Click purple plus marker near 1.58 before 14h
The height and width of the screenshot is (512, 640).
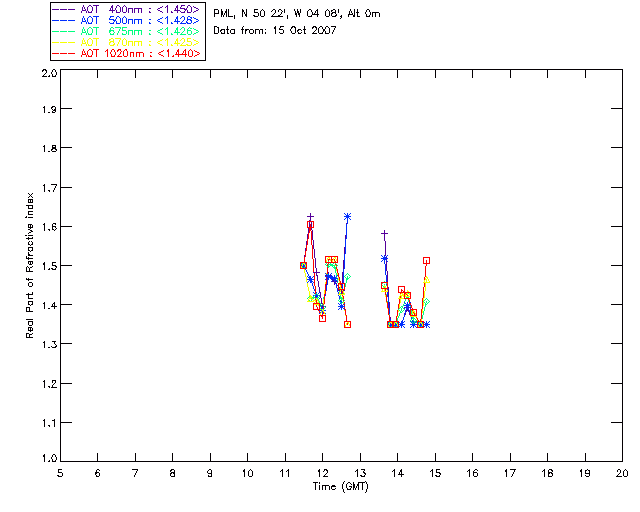click(384, 234)
